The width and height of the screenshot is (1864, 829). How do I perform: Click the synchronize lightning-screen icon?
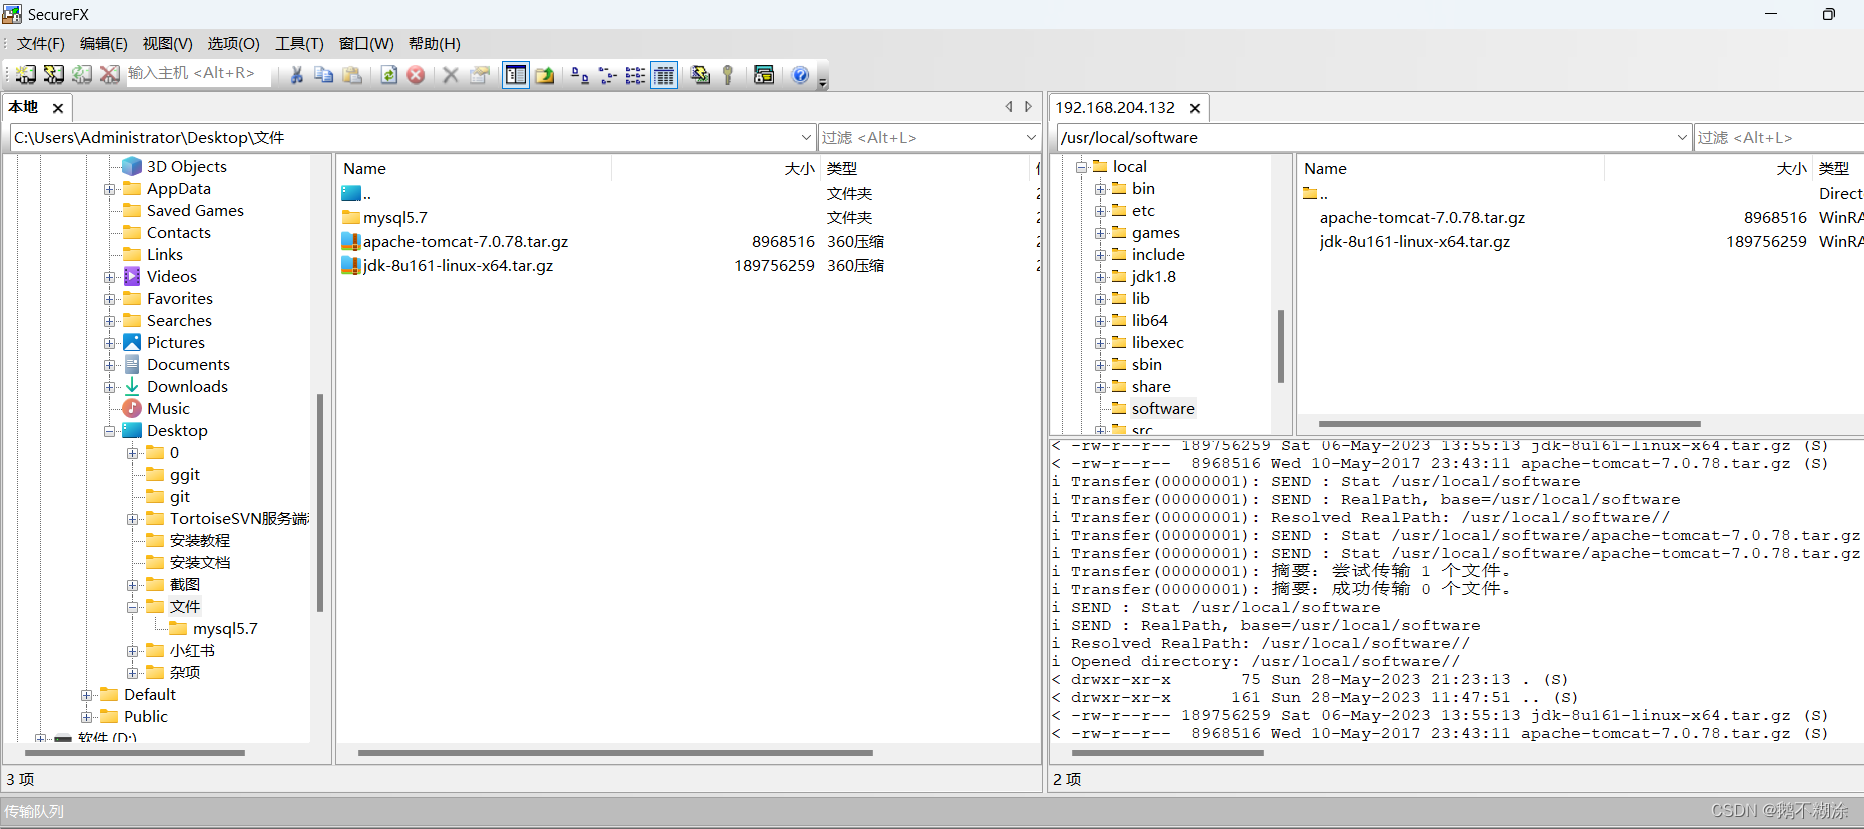point(700,75)
